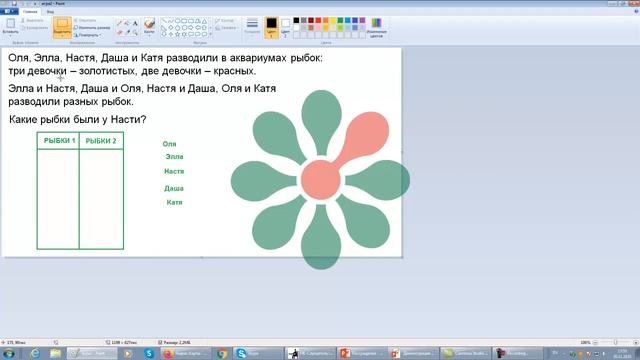Open Internet Explorer from the taskbar
Screen dimensions: 640x360
tap(35, 353)
